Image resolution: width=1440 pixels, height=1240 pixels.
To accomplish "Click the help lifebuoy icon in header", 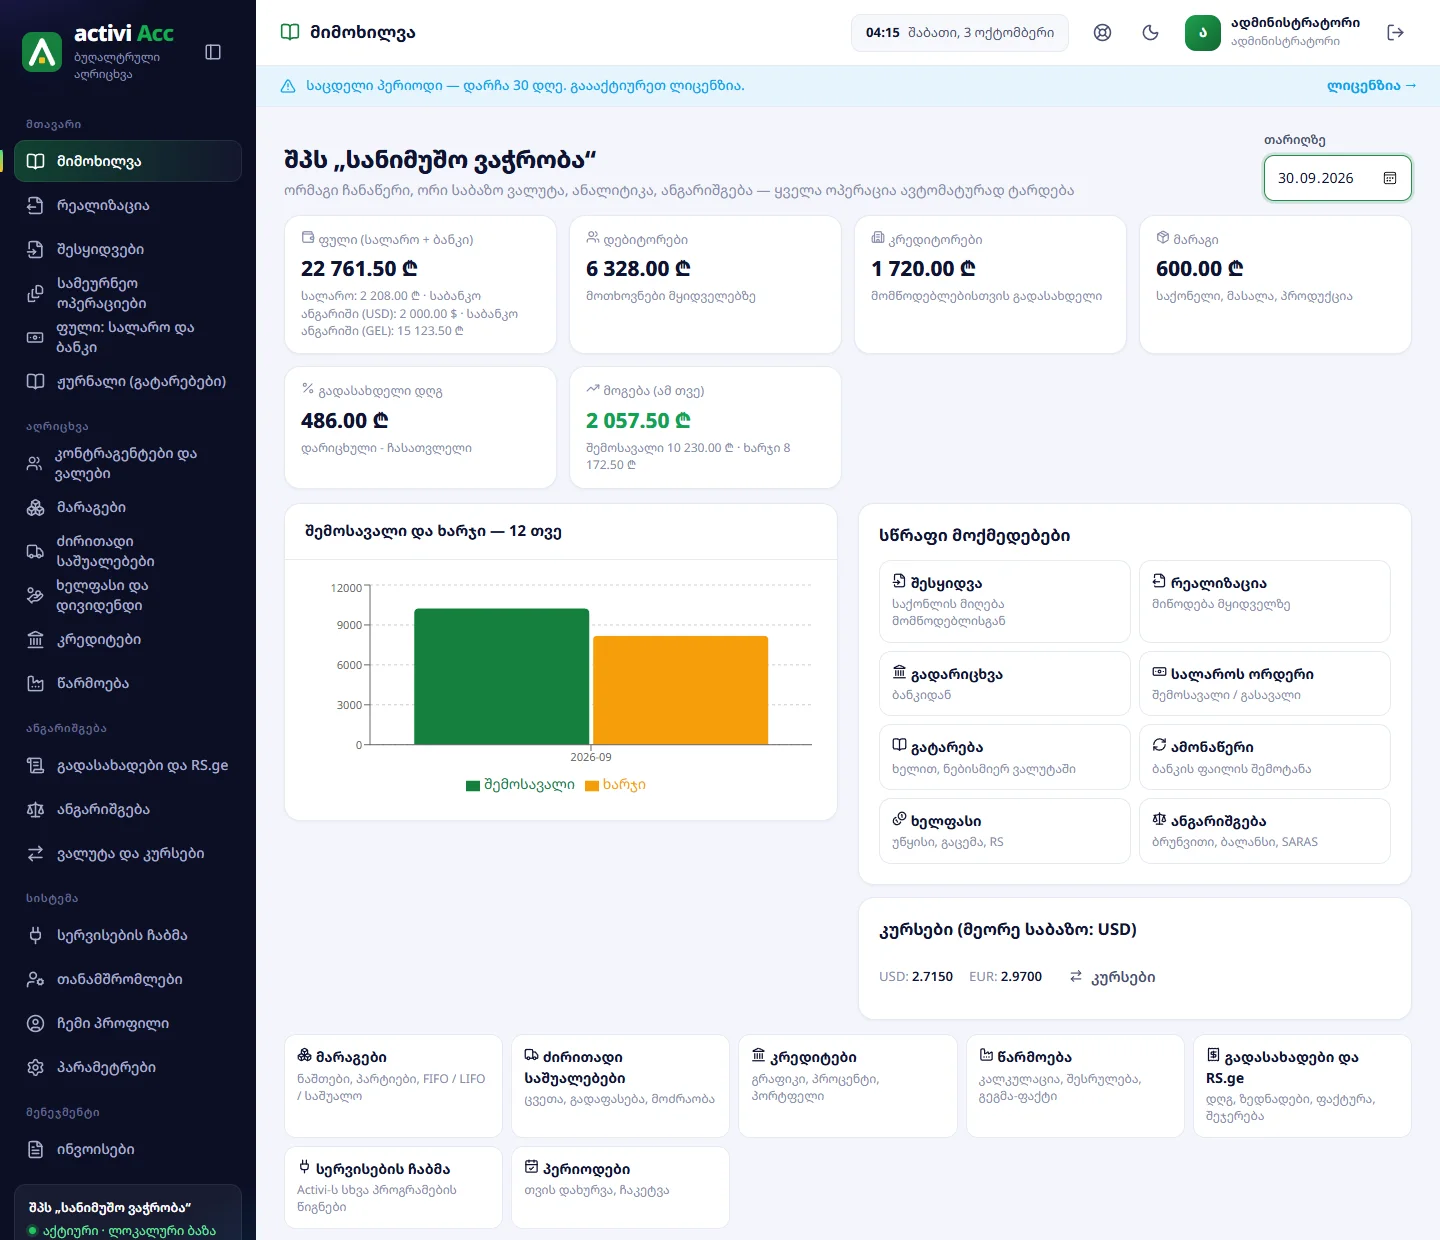I will 1102,32.
